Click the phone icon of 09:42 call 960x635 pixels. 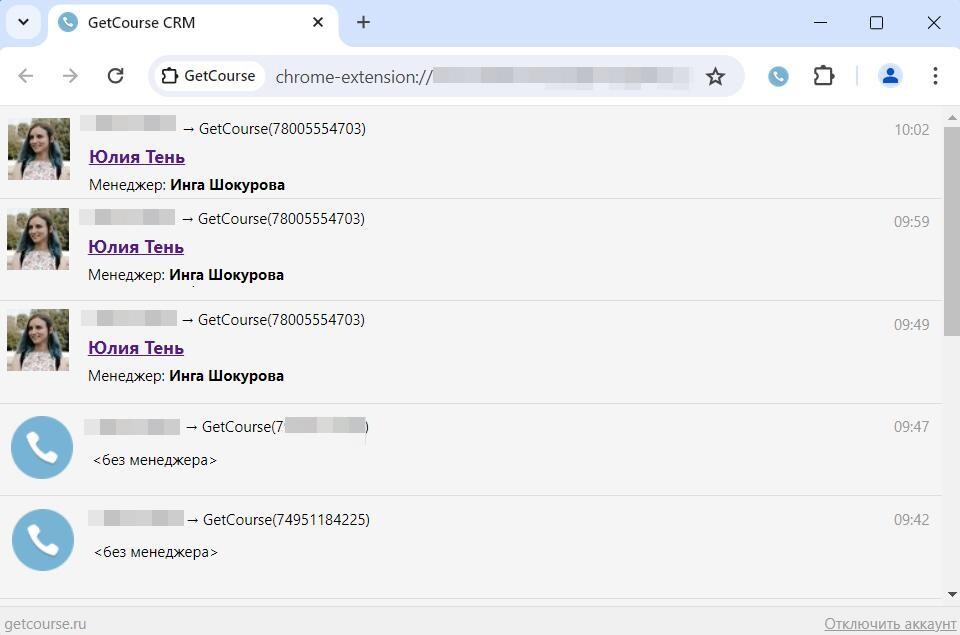(43, 540)
